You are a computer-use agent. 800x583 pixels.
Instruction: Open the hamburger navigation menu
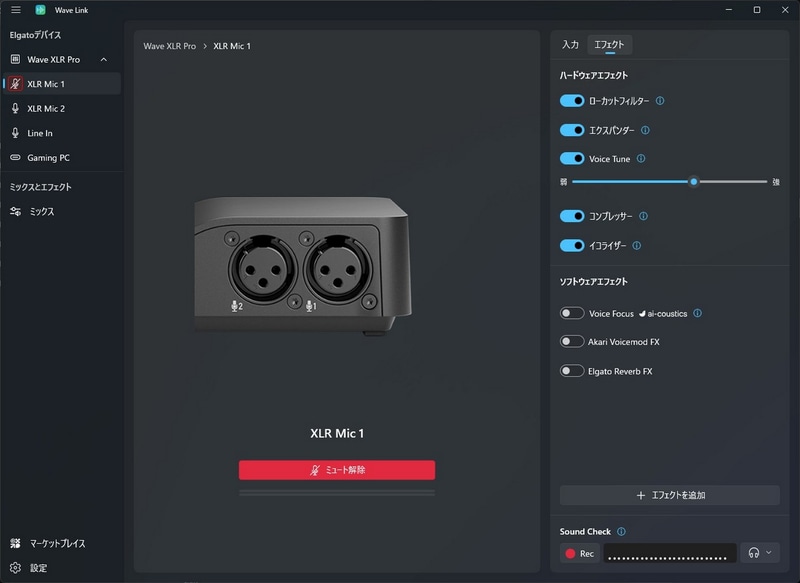tap(16, 10)
